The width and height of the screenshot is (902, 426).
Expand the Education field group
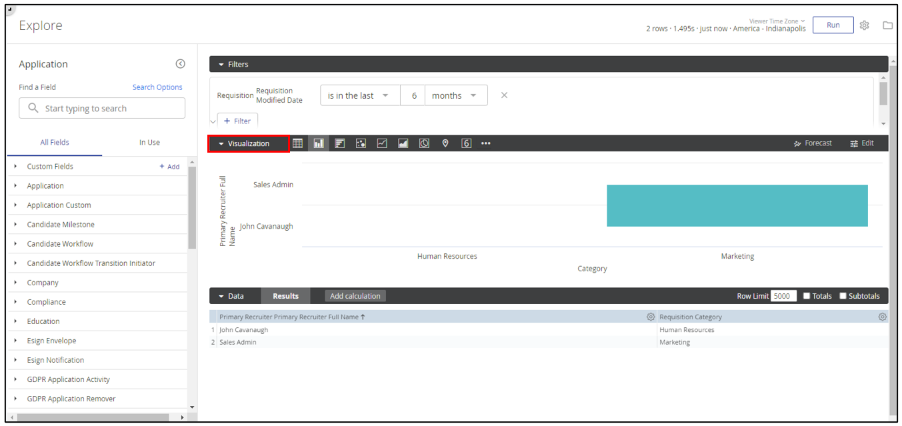pyautogui.click(x=16, y=321)
